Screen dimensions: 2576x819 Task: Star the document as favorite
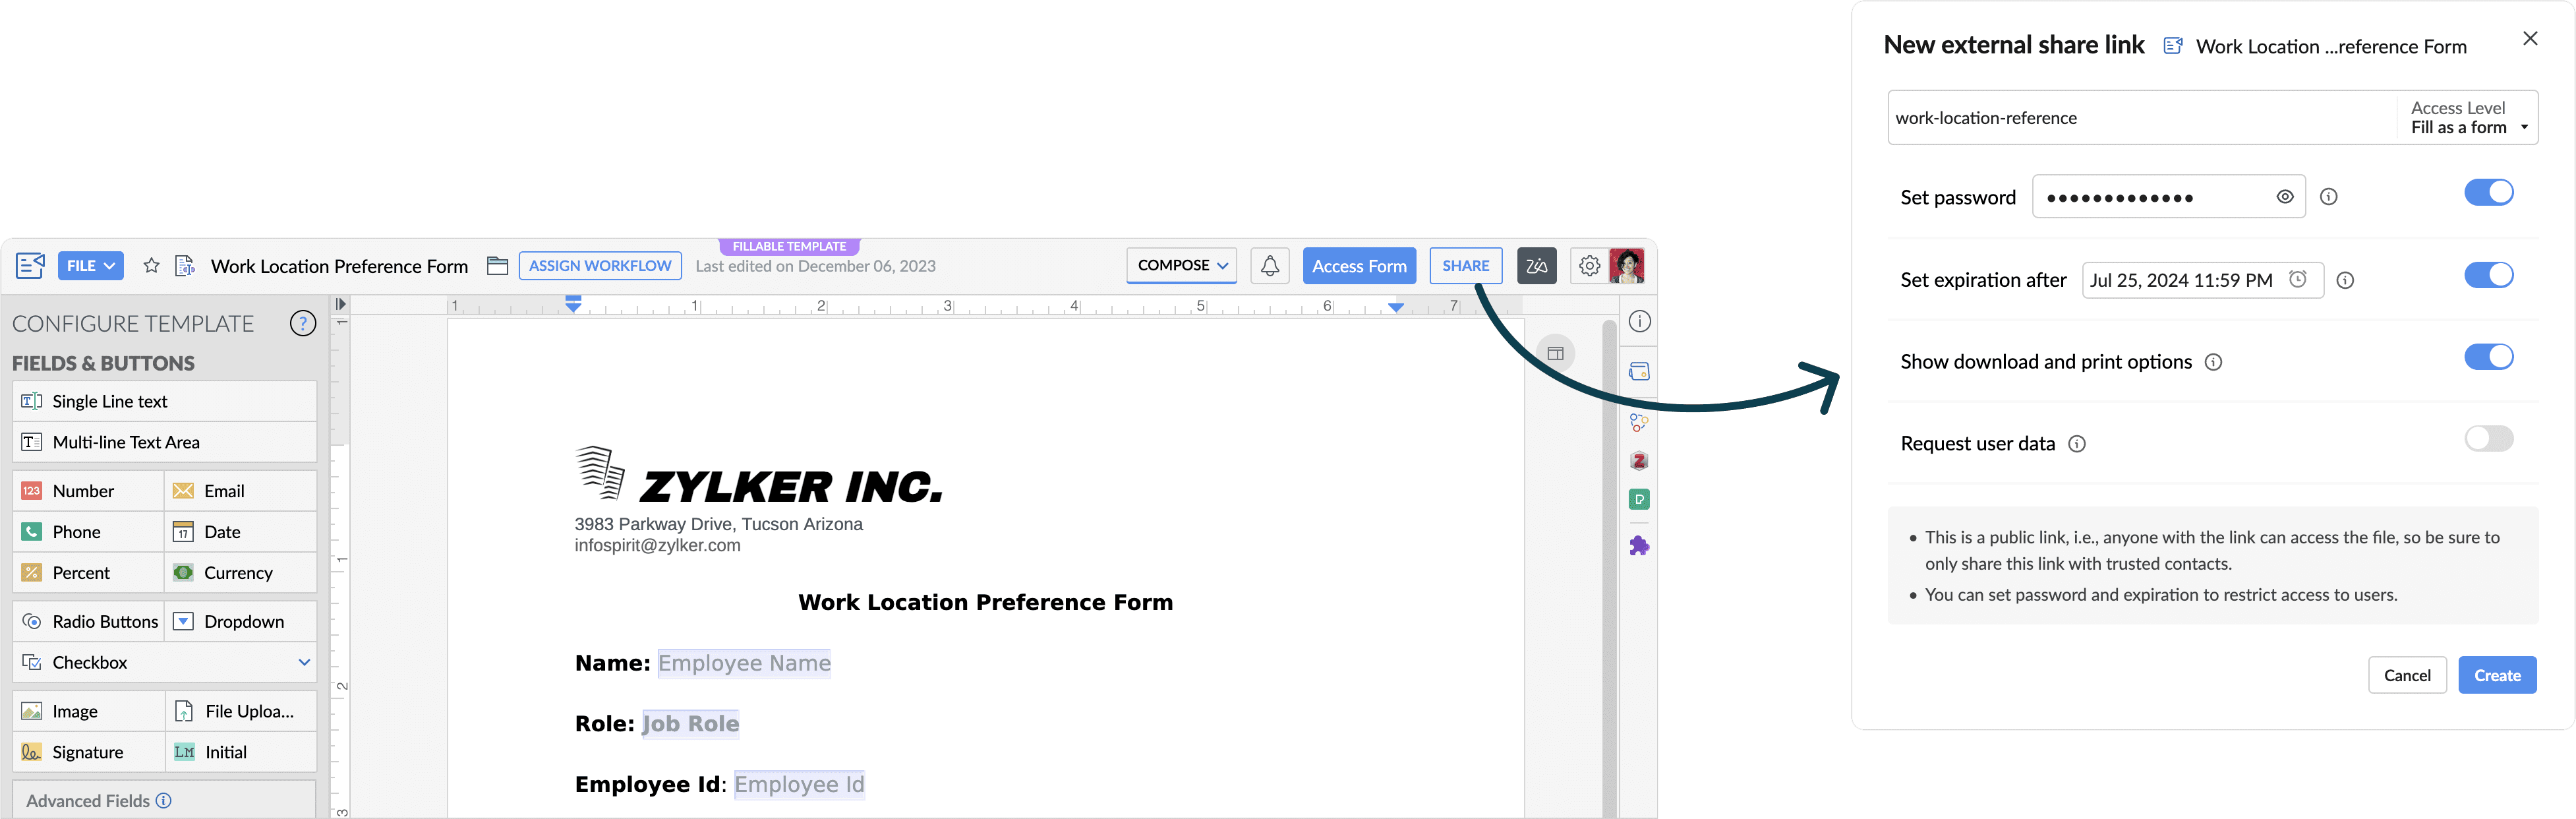click(x=151, y=266)
